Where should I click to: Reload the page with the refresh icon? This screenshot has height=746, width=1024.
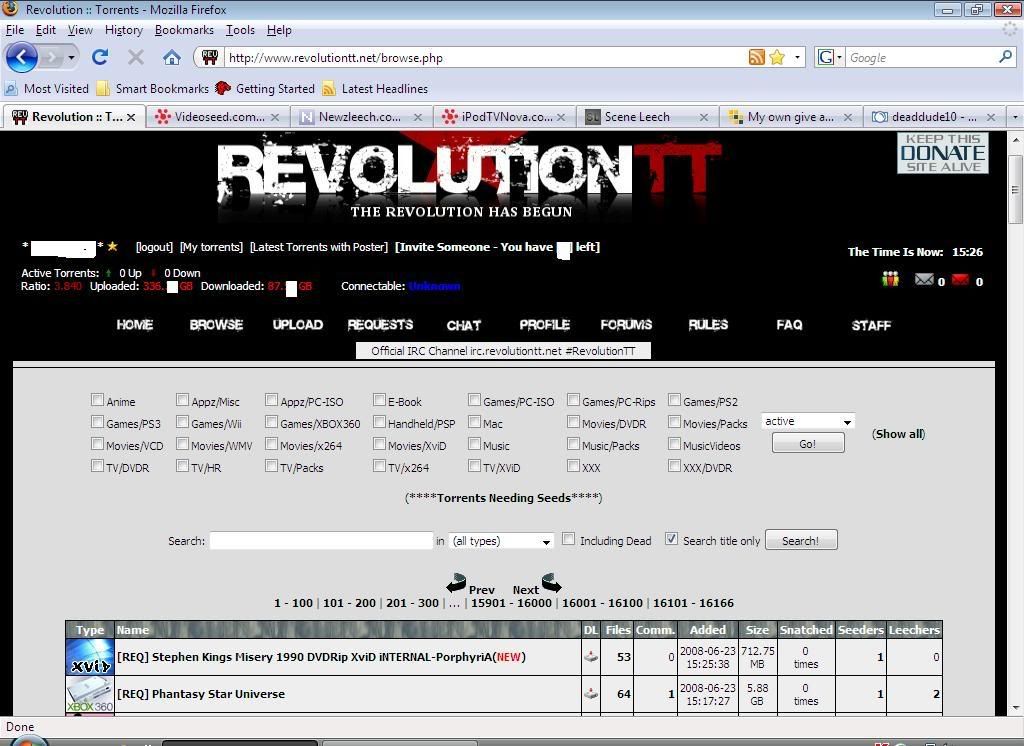click(x=100, y=57)
